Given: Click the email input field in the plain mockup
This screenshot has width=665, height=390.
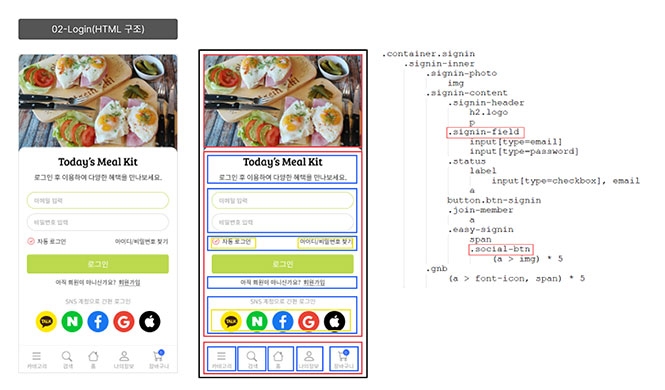Looking at the screenshot, I should pos(98,201).
